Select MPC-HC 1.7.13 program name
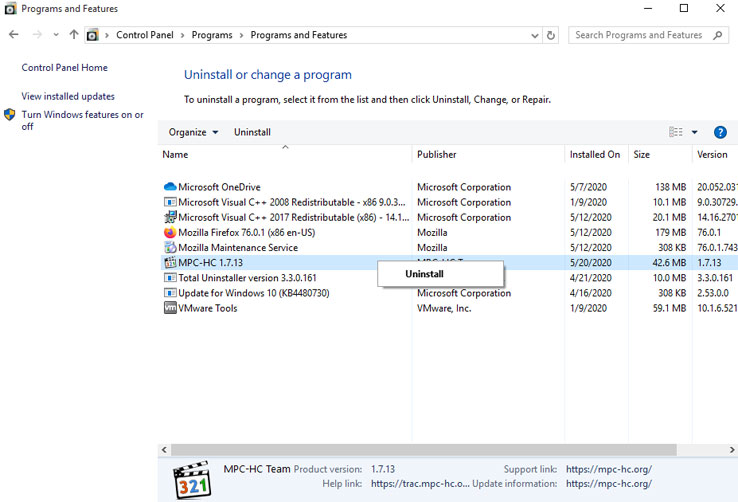 click(x=210, y=263)
